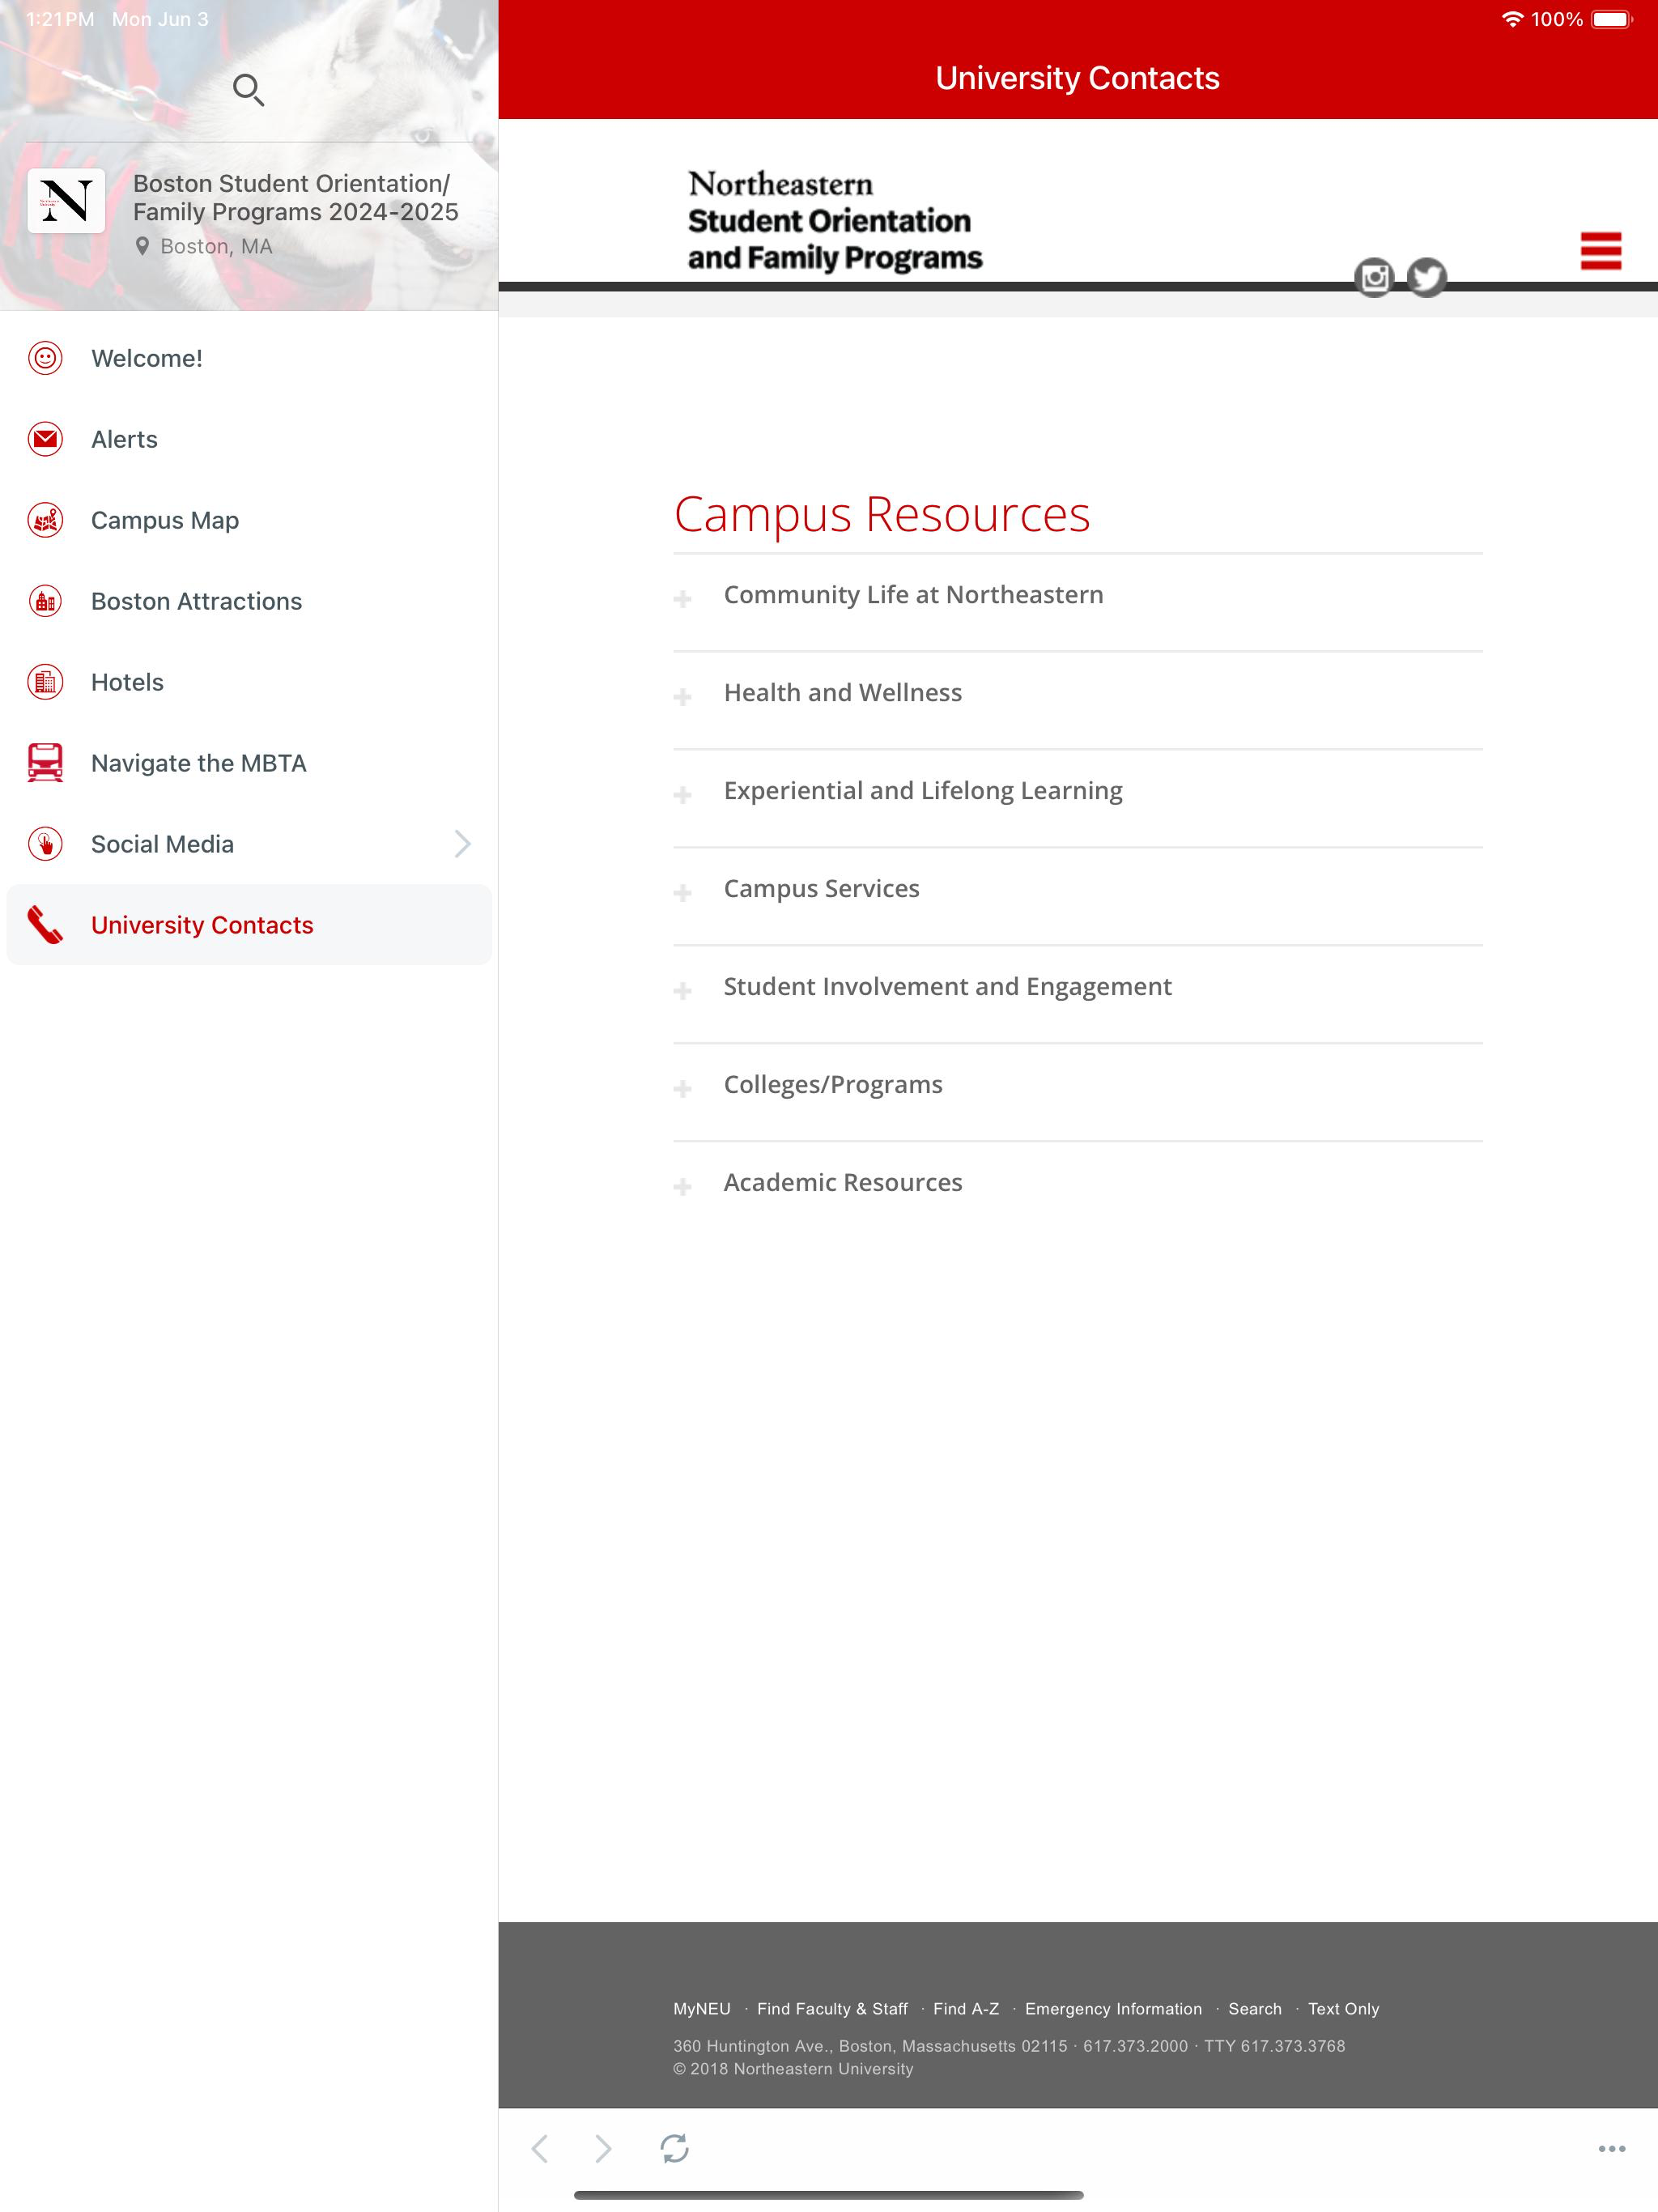Open the three-dot more options menu

1611,2148
